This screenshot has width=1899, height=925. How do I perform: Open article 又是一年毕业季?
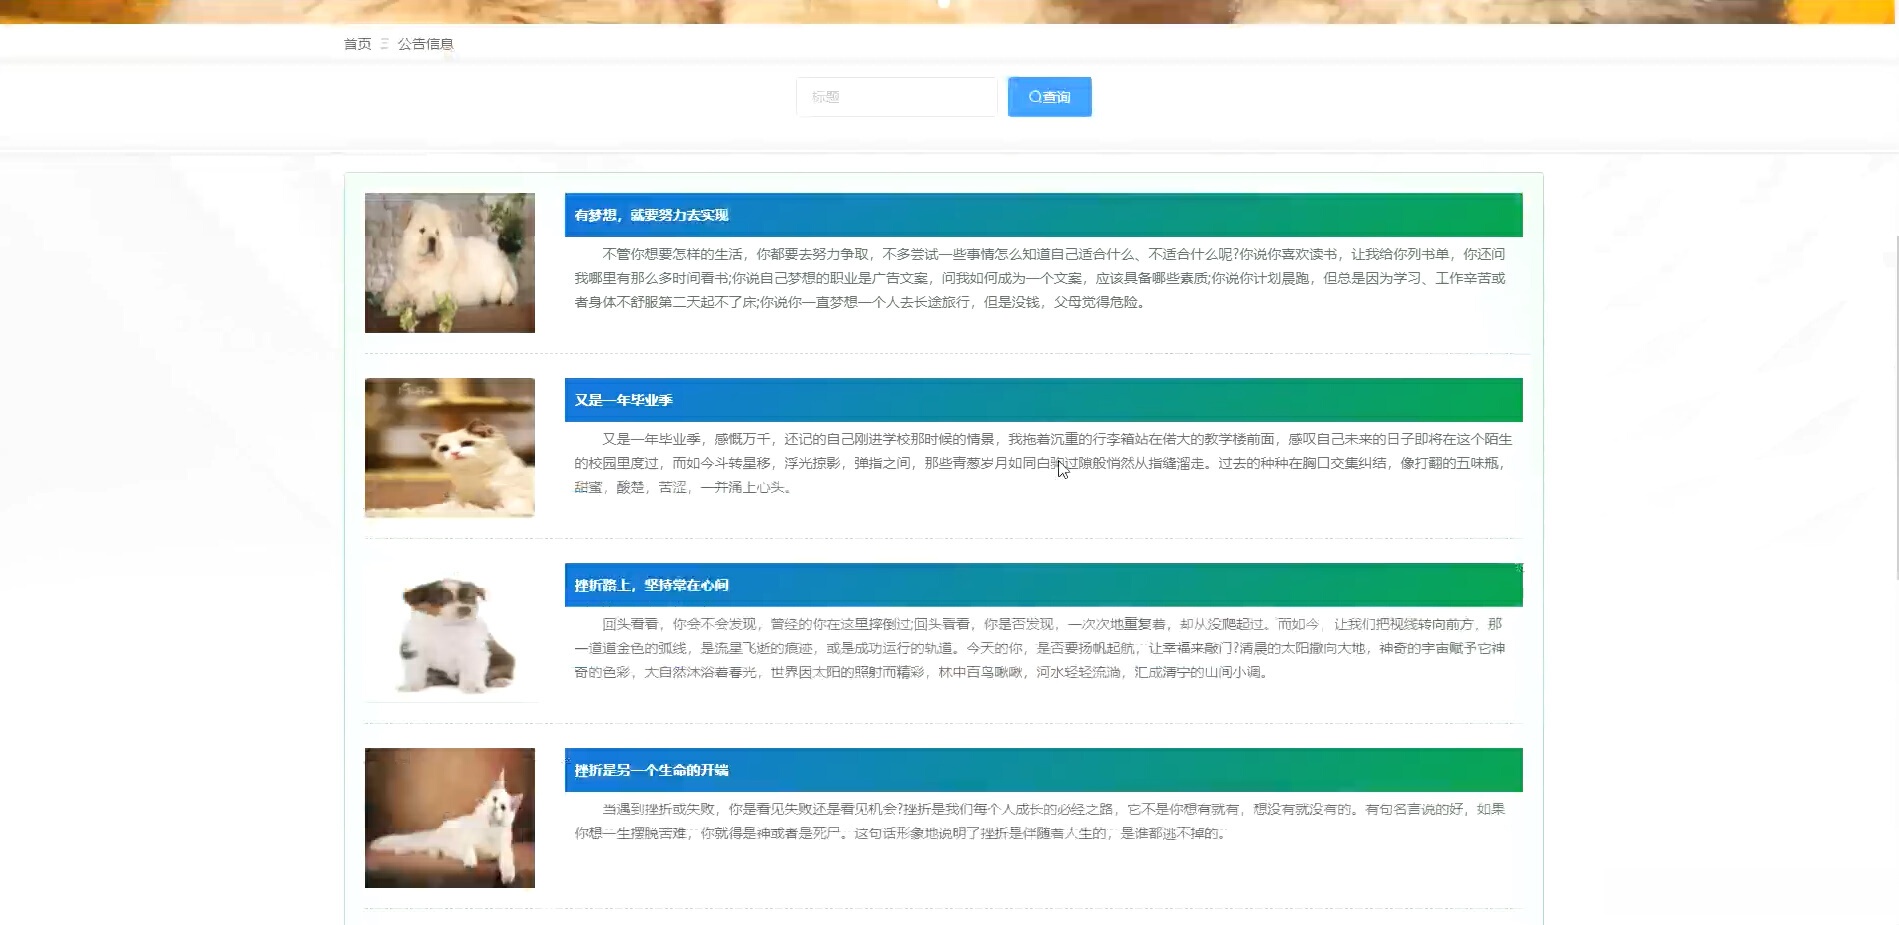click(624, 399)
